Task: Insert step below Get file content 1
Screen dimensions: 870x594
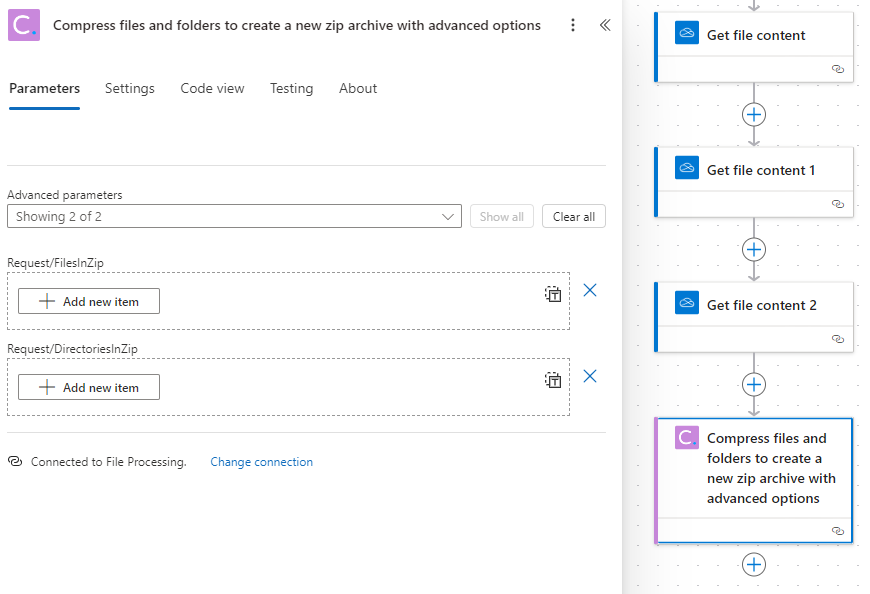Action: coord(753,250)
